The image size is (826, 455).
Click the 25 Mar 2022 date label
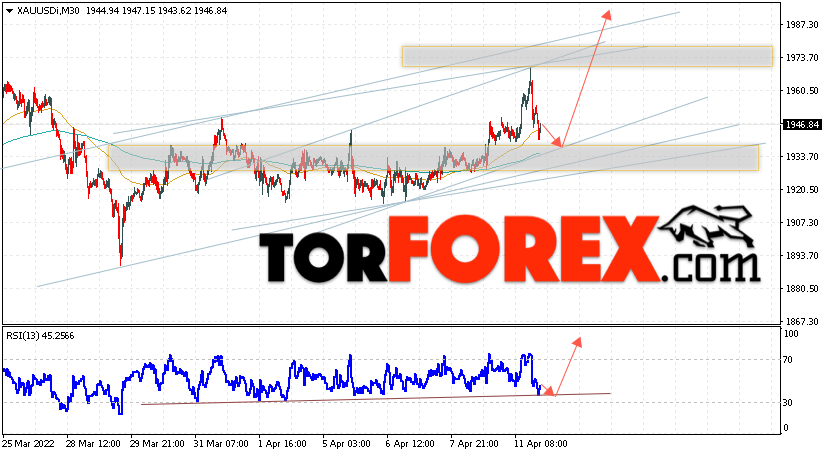[x=28, y=443]
